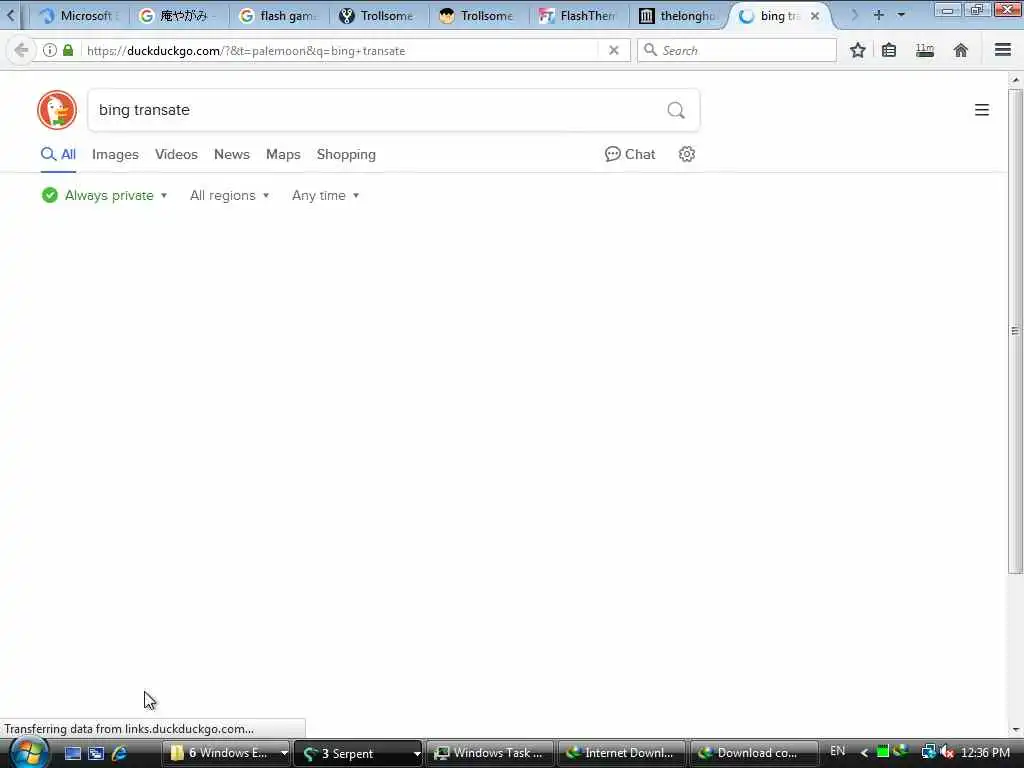Switch to the Microsoft tab
The height and width of the screenshot is (768, 1024).
(80, 16)
